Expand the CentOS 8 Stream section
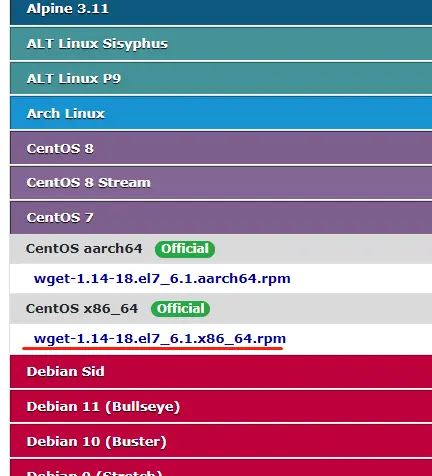 click(221, 183)
